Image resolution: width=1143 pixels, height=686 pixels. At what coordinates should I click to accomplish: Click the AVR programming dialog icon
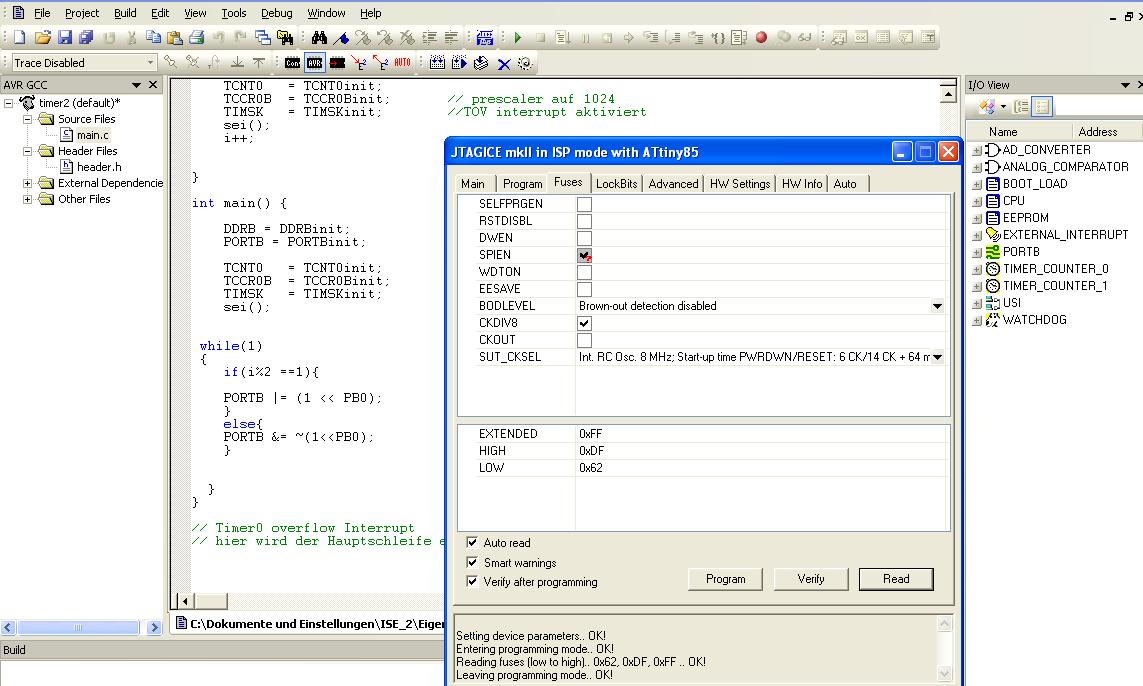(314, 63)
